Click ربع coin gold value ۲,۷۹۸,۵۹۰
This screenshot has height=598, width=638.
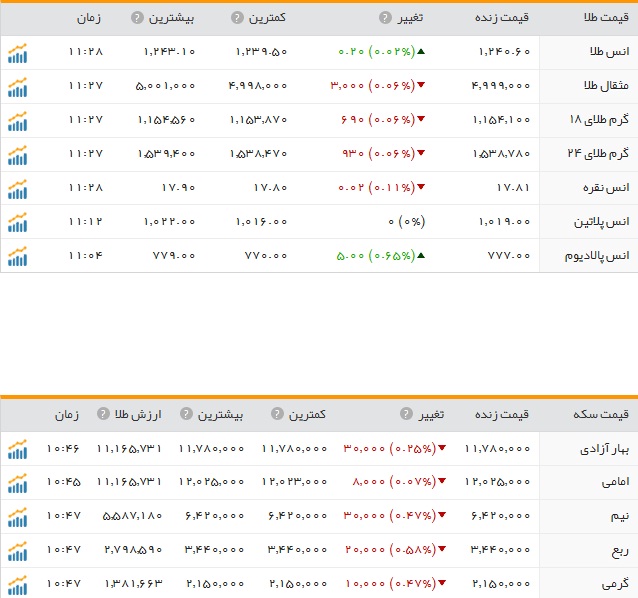pyautogui.click(x=133, y=550)
